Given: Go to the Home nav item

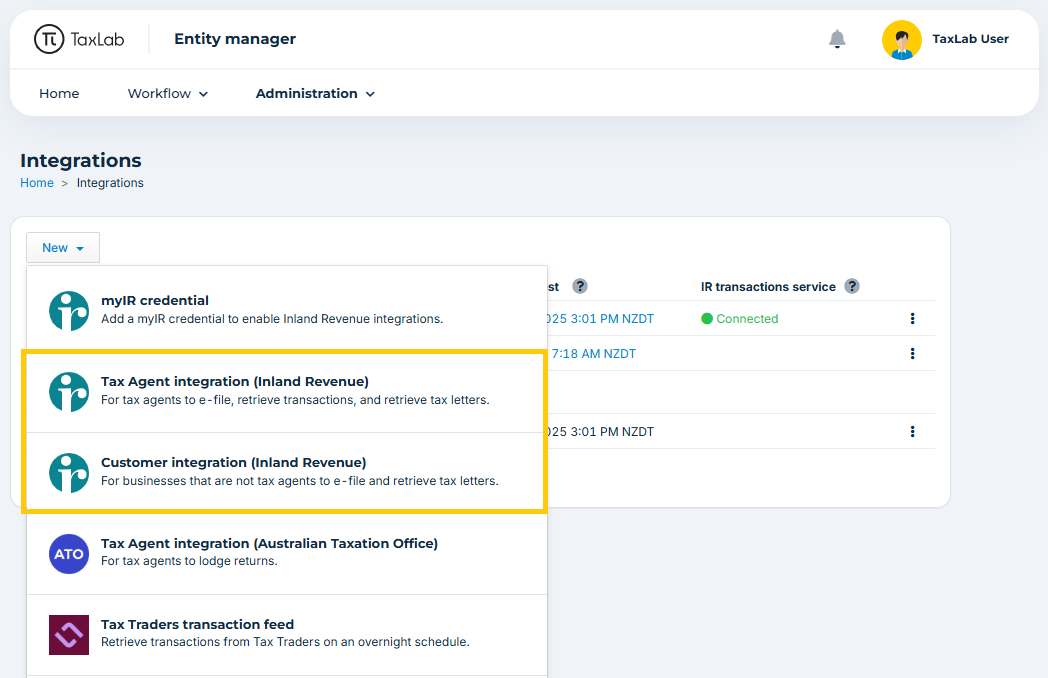Looking at the screenshot, I should point(59,94).
